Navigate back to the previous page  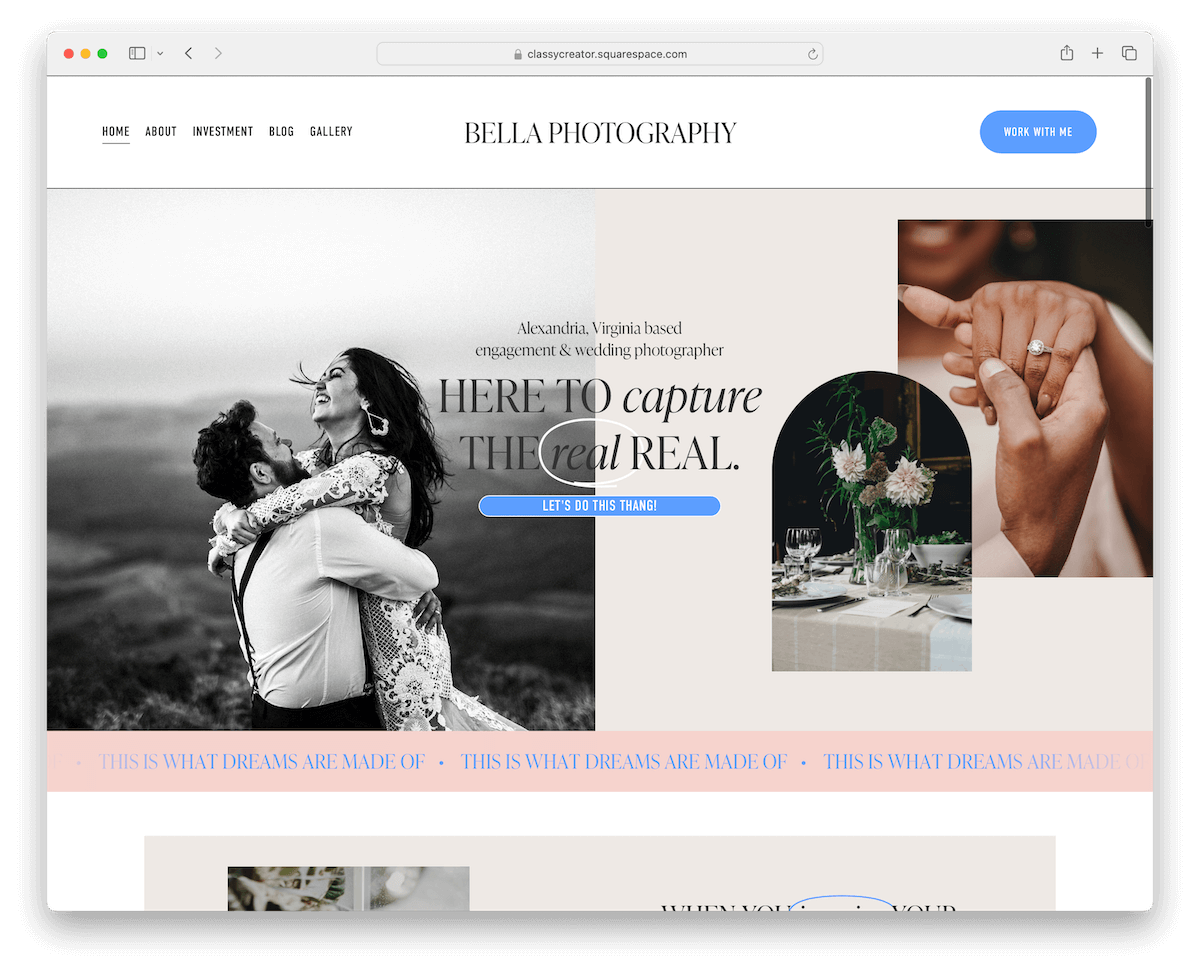[188, 52]
